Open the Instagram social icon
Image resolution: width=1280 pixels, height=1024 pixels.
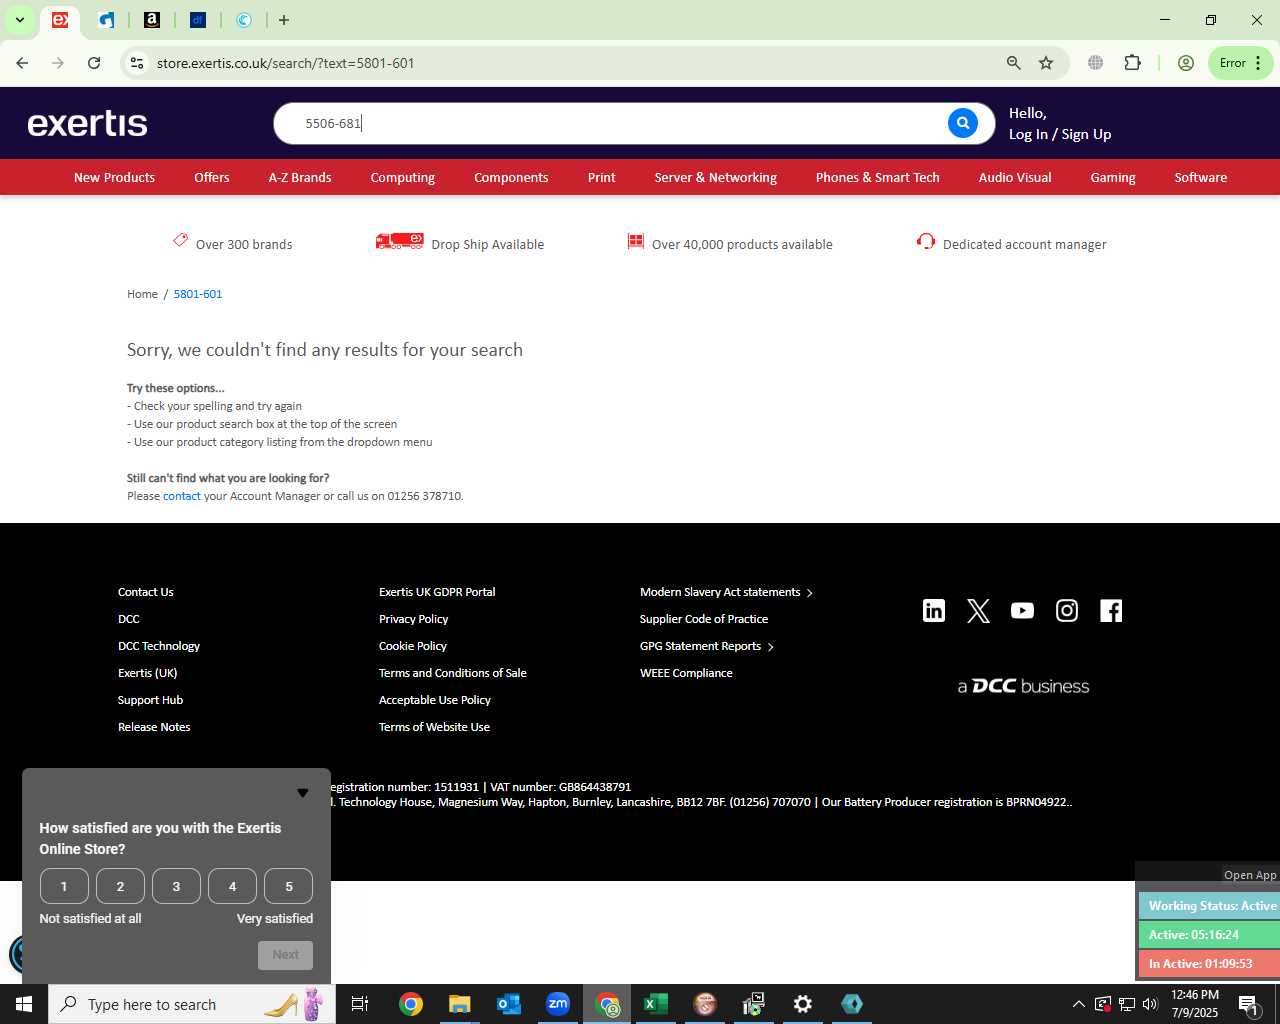pos(1067,611)
